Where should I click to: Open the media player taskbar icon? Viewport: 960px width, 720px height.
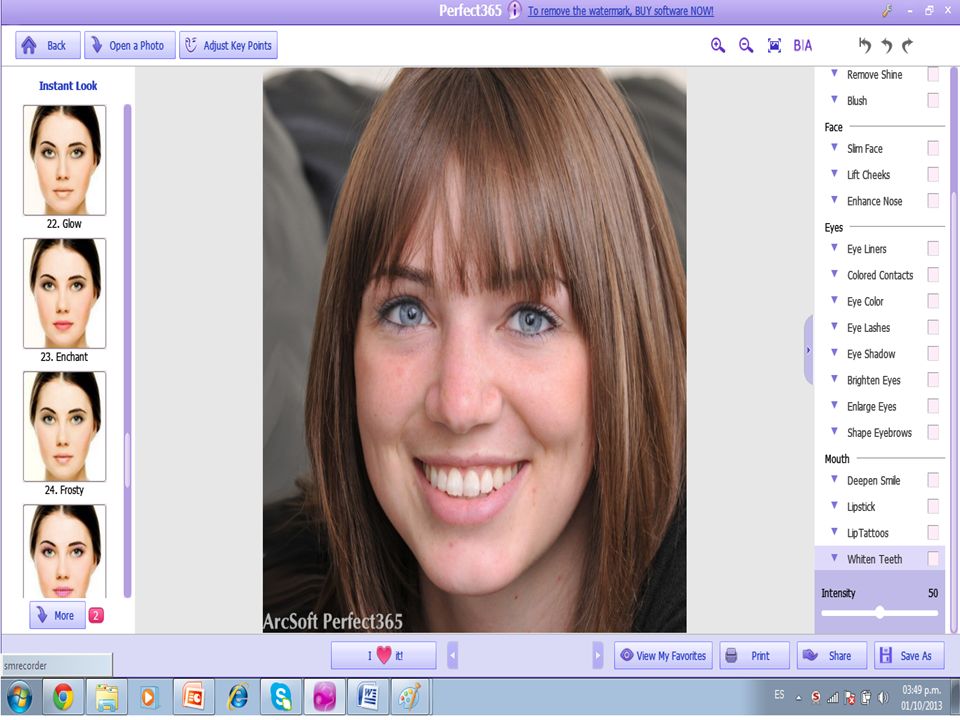click(148, 697)
